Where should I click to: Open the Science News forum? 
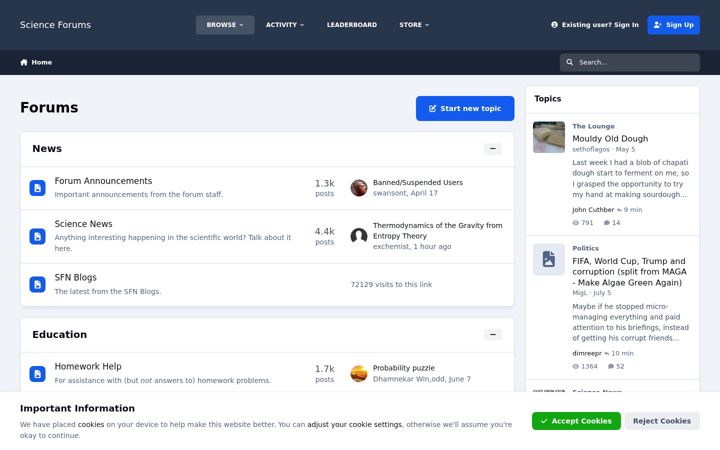click(x=84, y=224)
